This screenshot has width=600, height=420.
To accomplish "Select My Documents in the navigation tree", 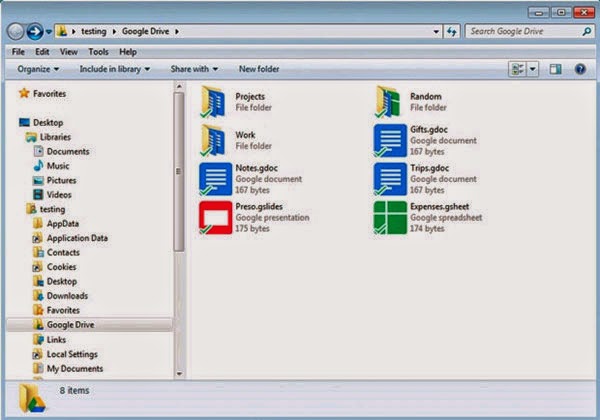I will click(x=75, y=368).
